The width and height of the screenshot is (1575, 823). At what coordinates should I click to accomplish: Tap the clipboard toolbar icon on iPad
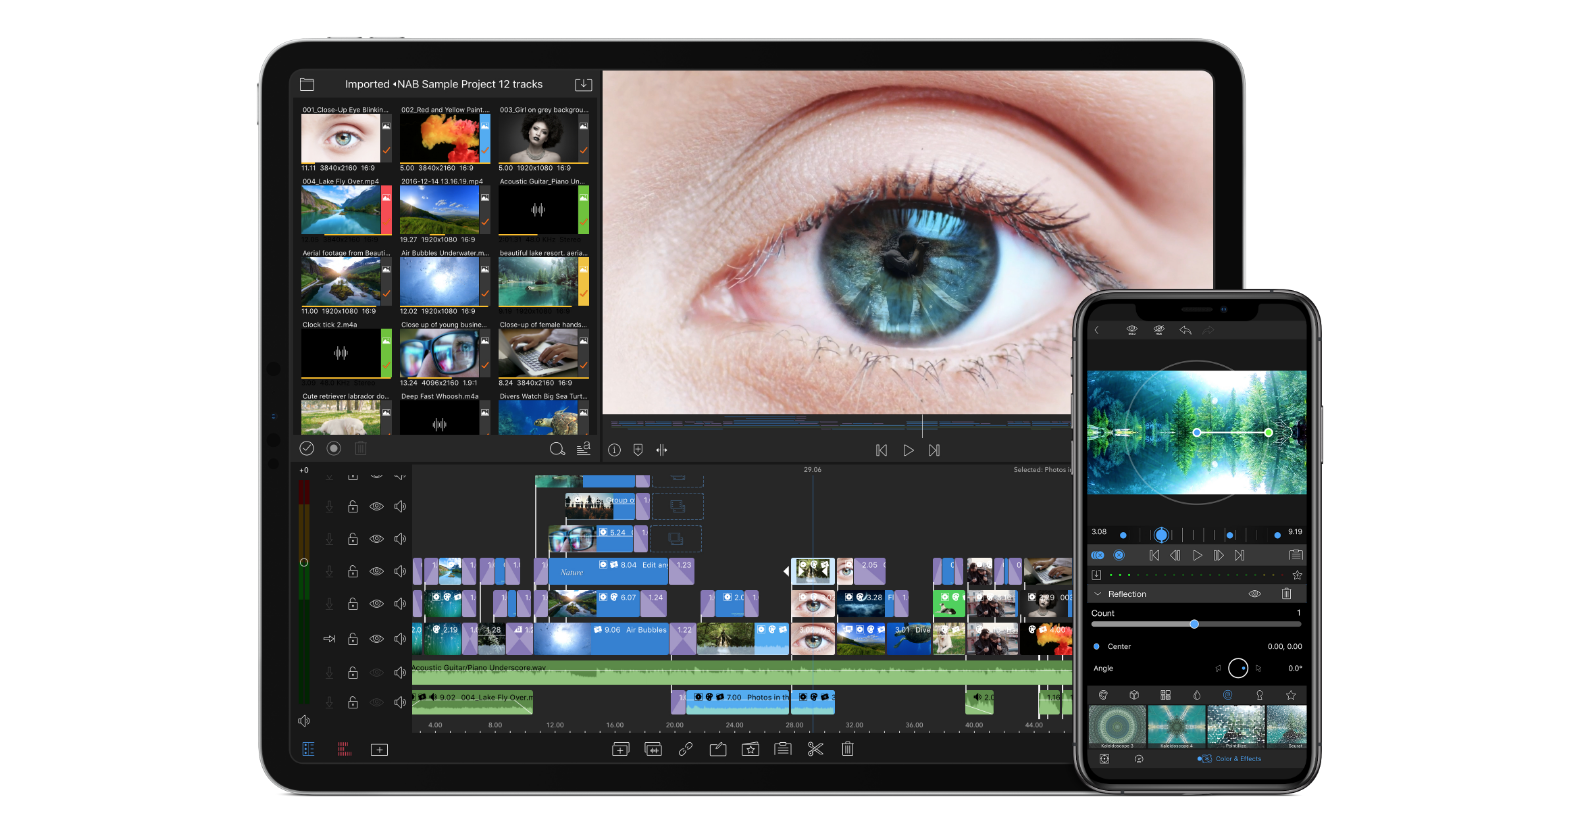click(x=783, y=749)
